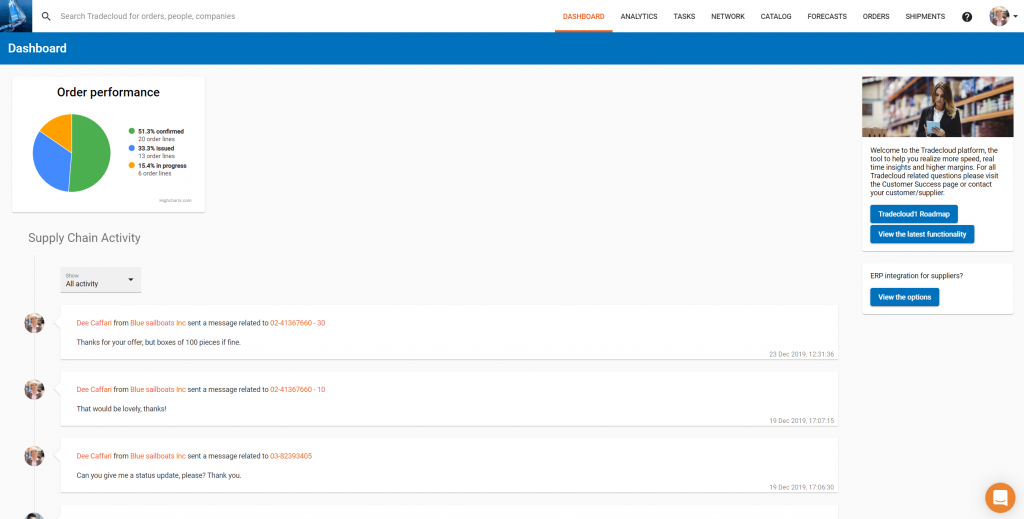Open order link 02-41367660 - 10
Viewport: 1024px width, 519px height.
point(298,390)
